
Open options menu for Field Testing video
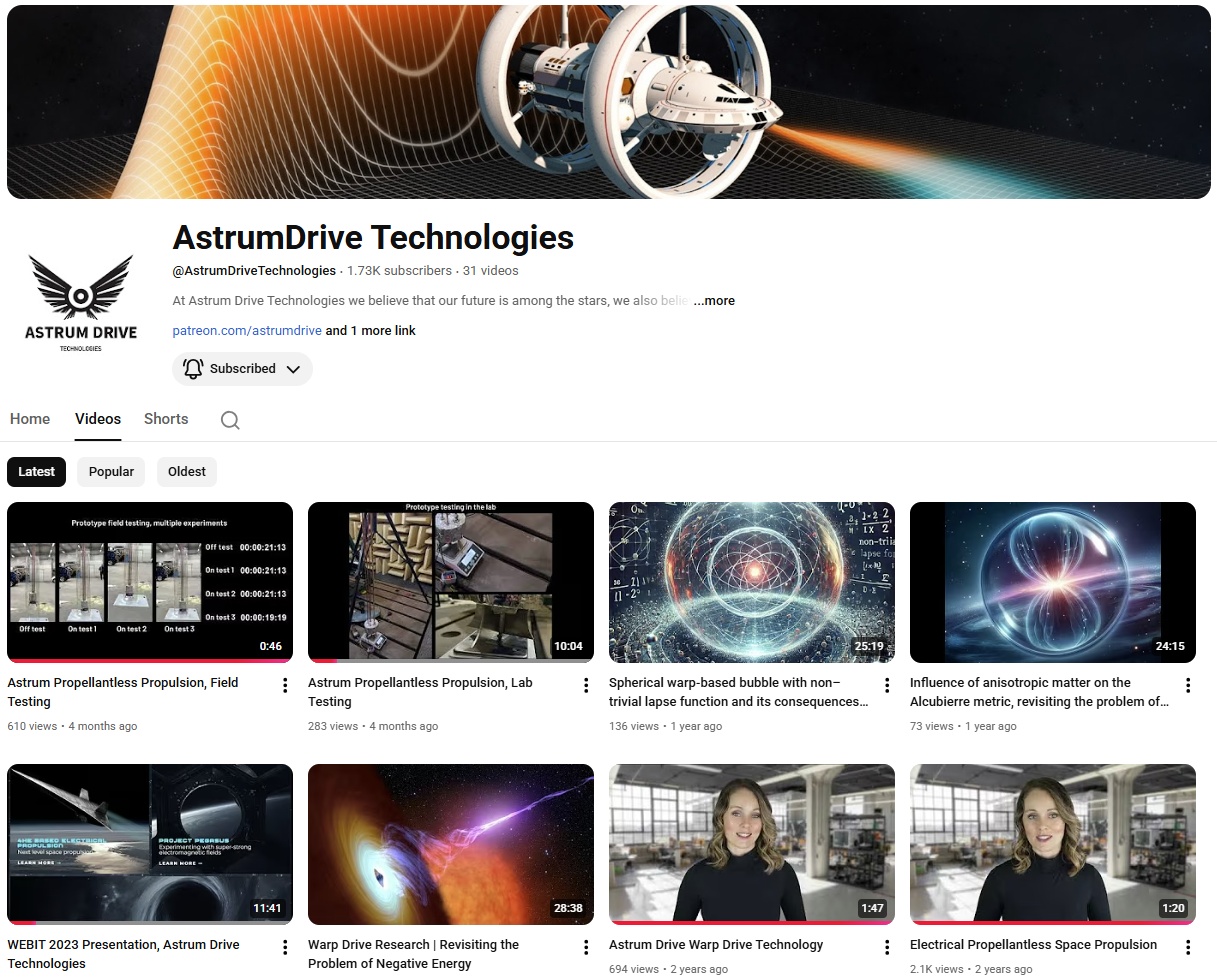pos(284,685)
